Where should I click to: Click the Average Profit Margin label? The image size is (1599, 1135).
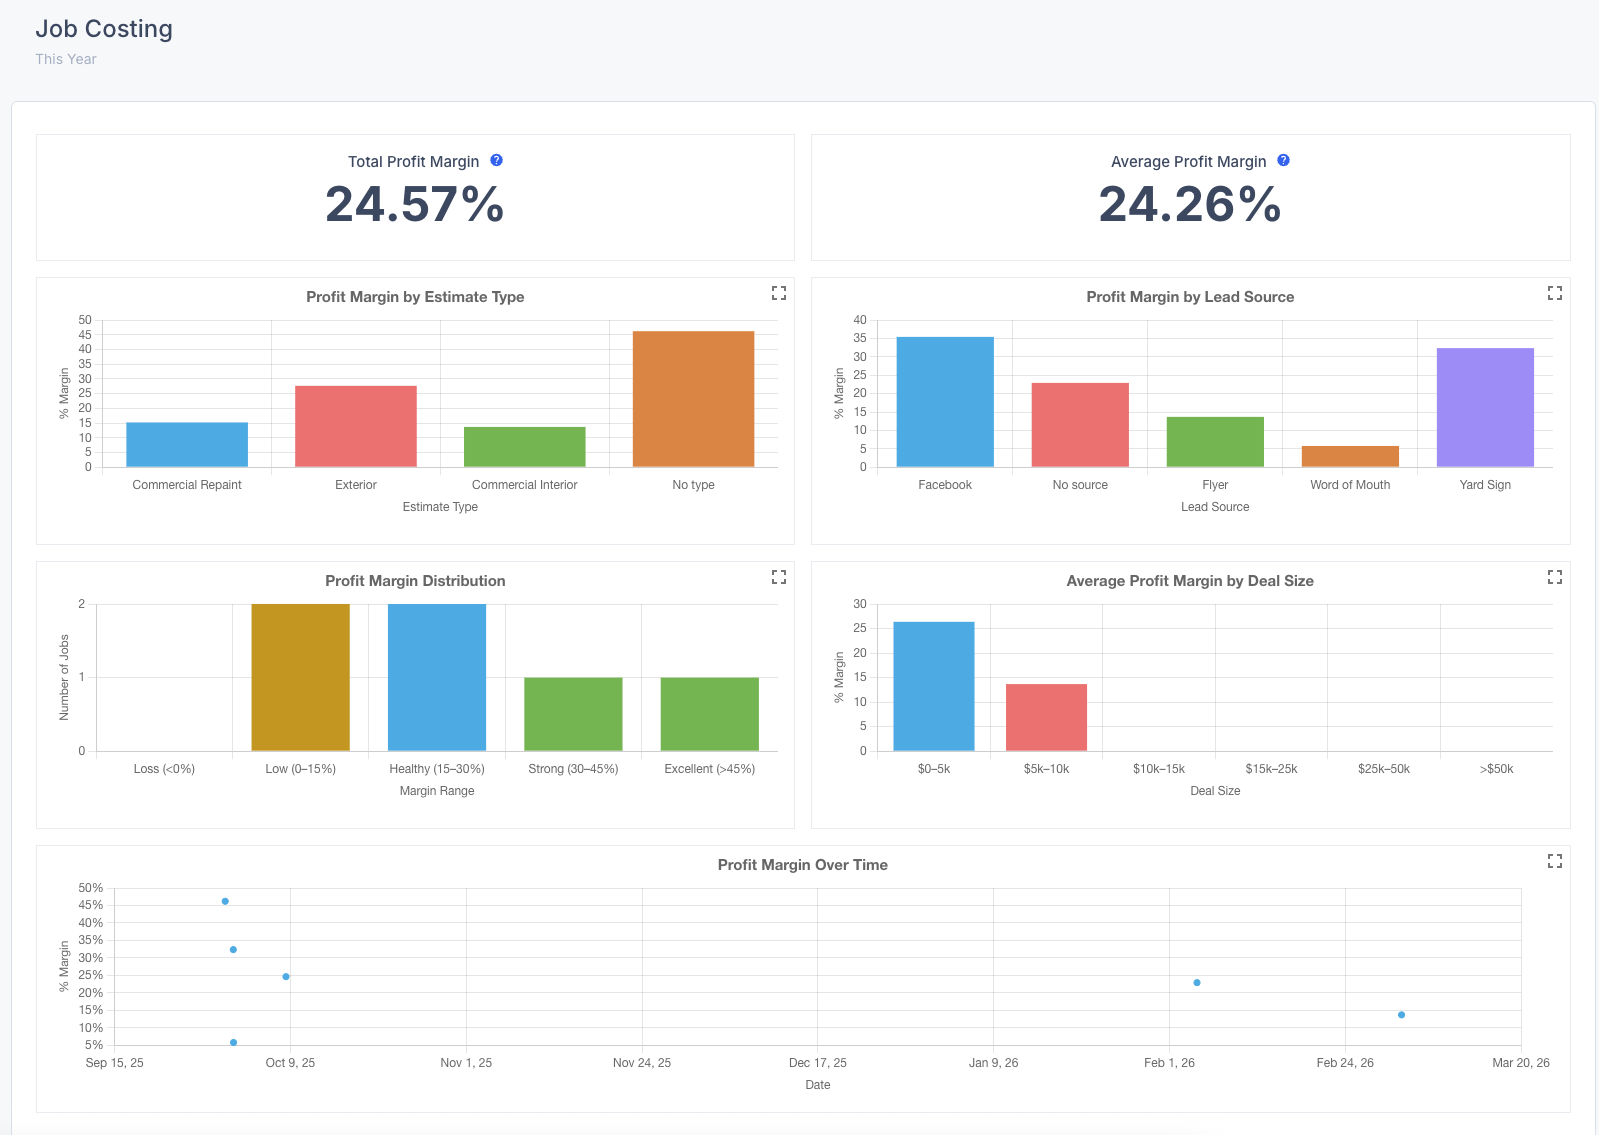(x=1188, y=161)
